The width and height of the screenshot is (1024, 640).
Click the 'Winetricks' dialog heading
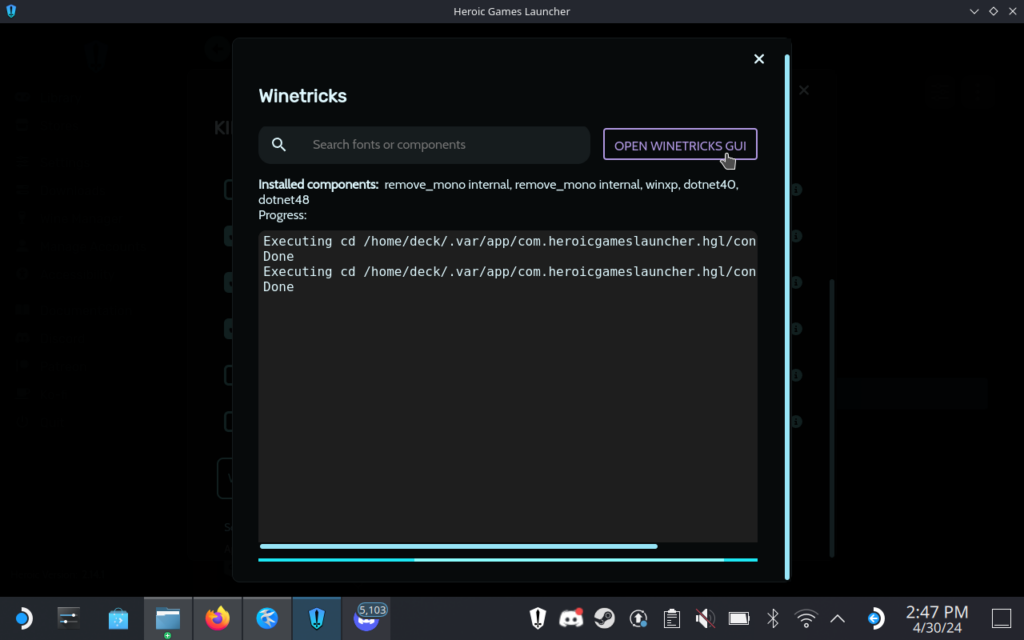[302, 96]
